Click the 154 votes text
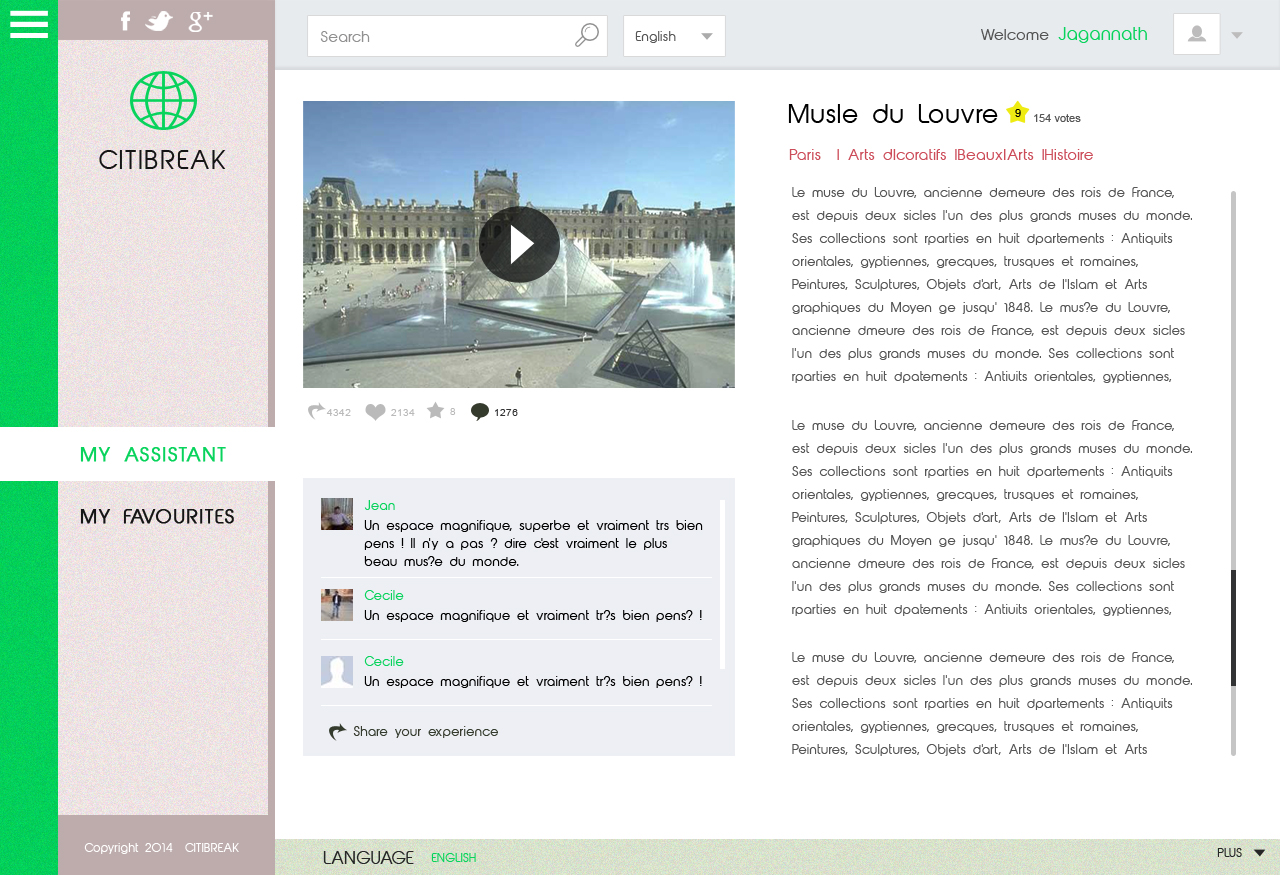The height and width of the screenshot is (875, 1280). [x=1057, y=118]
